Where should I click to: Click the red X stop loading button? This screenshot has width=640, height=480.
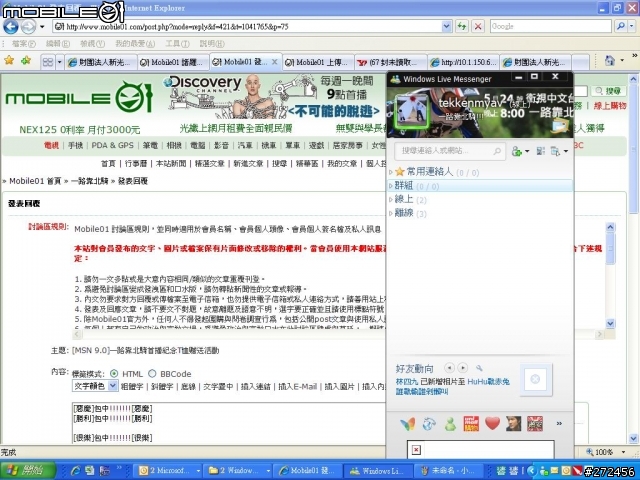(478, 27)
